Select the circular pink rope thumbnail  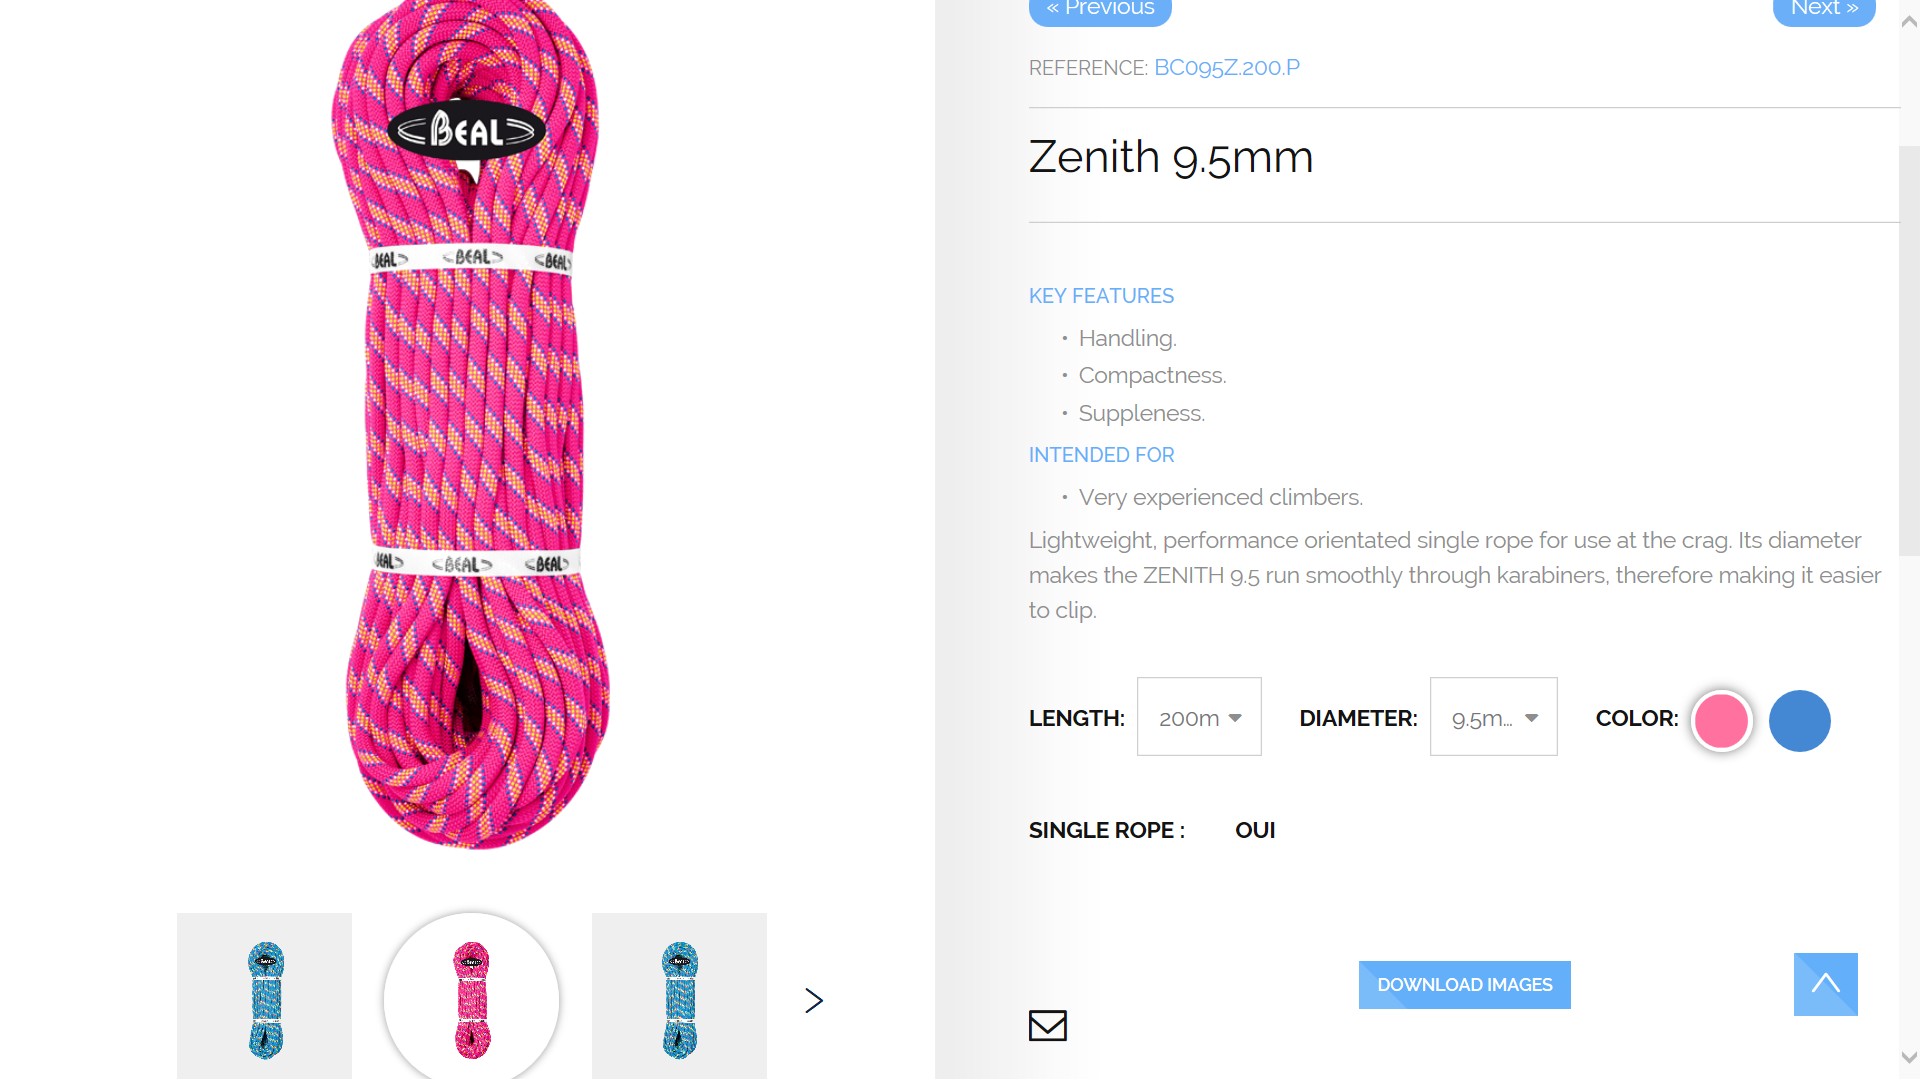point(471,996)
